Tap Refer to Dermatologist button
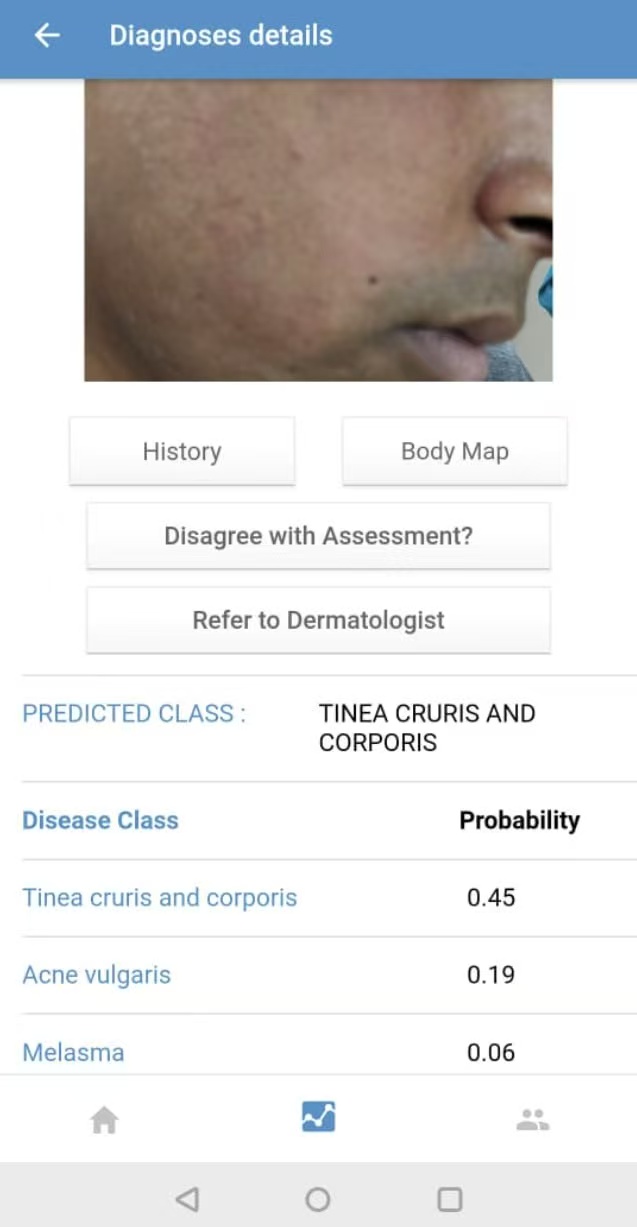Viewport: 637px width, 1227px height. tap(318, 620)
